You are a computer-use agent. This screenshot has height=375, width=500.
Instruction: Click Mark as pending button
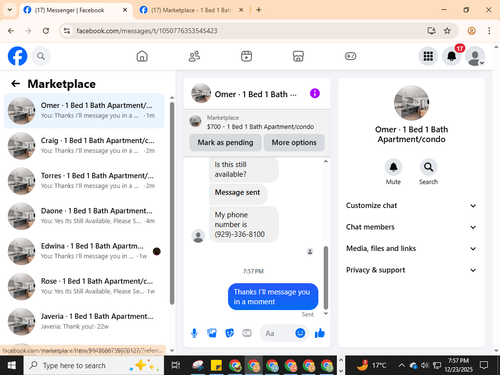(225, 142)
